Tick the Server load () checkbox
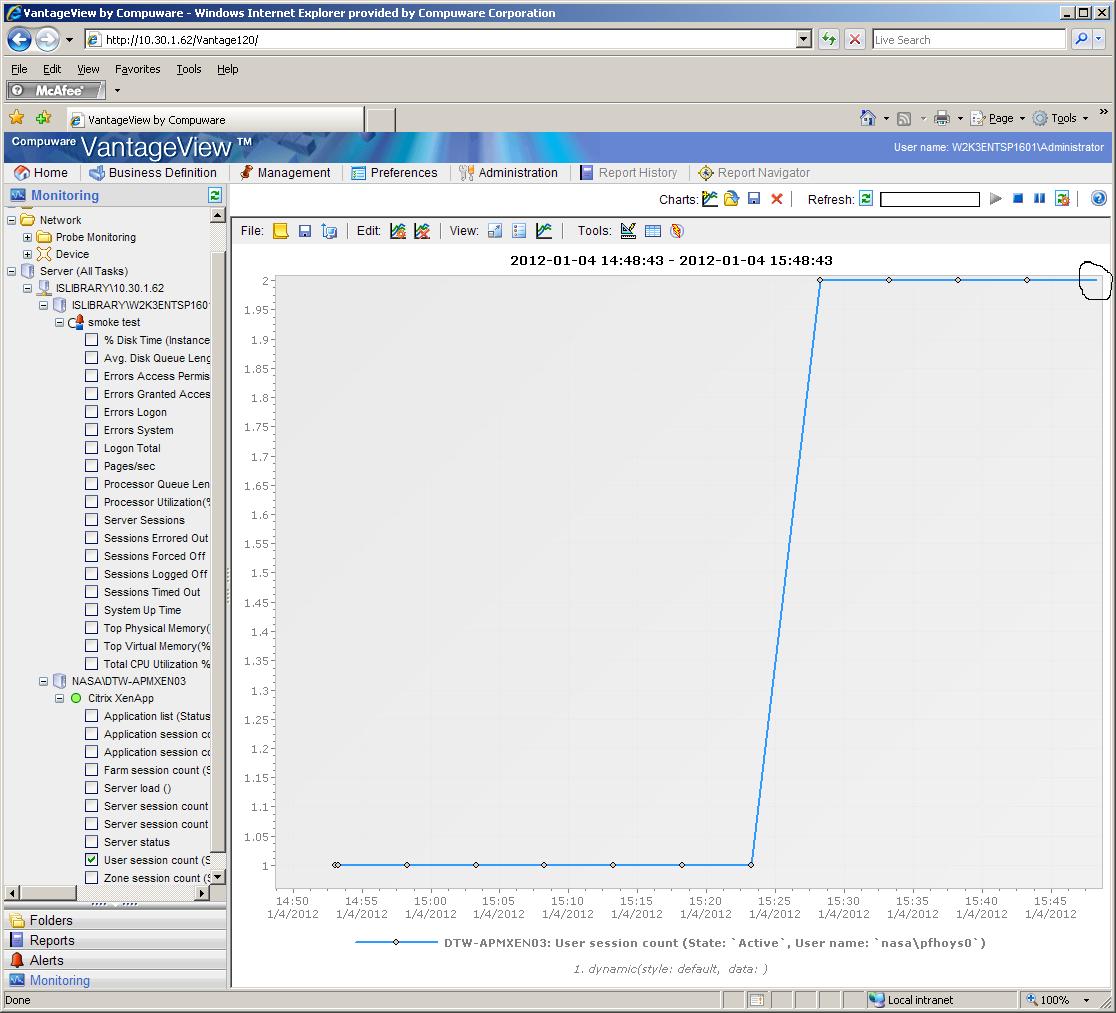 click(x=91, y=787)
